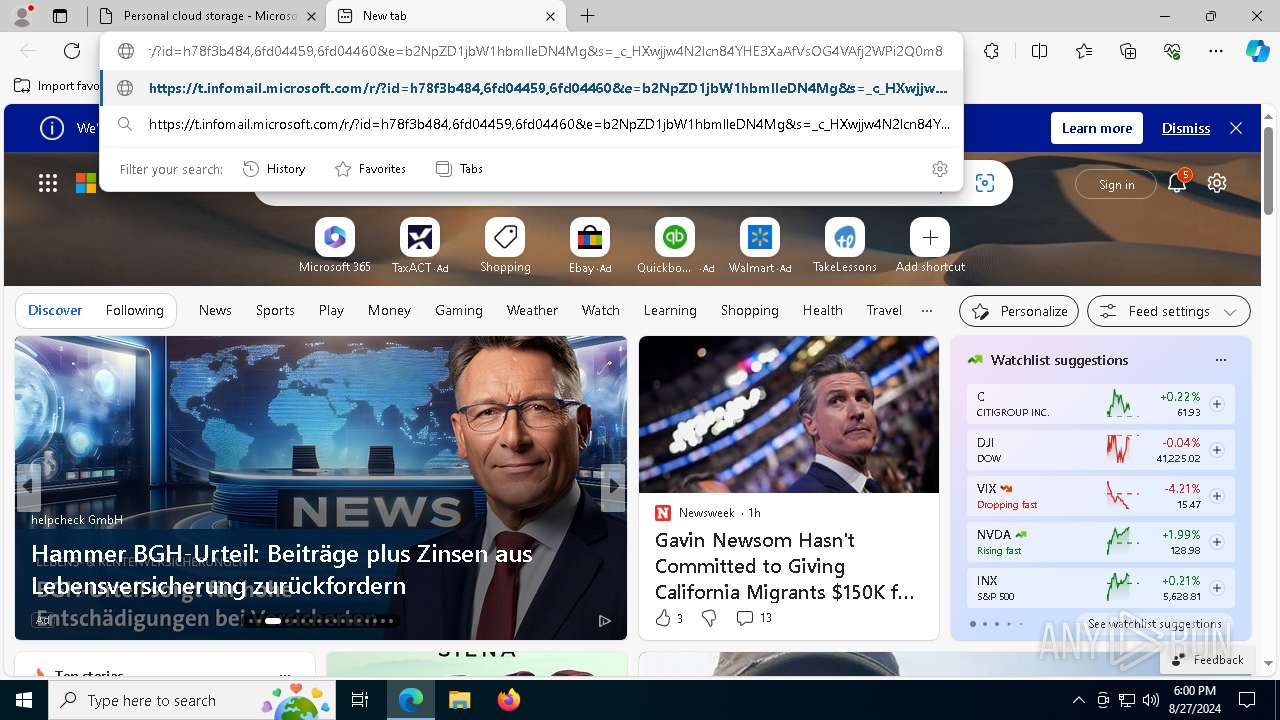The height and width of the screenshot is (720, 1280).
Task: Open the Money feed tab
Action: pyautogui.click(x=389, y=311)
